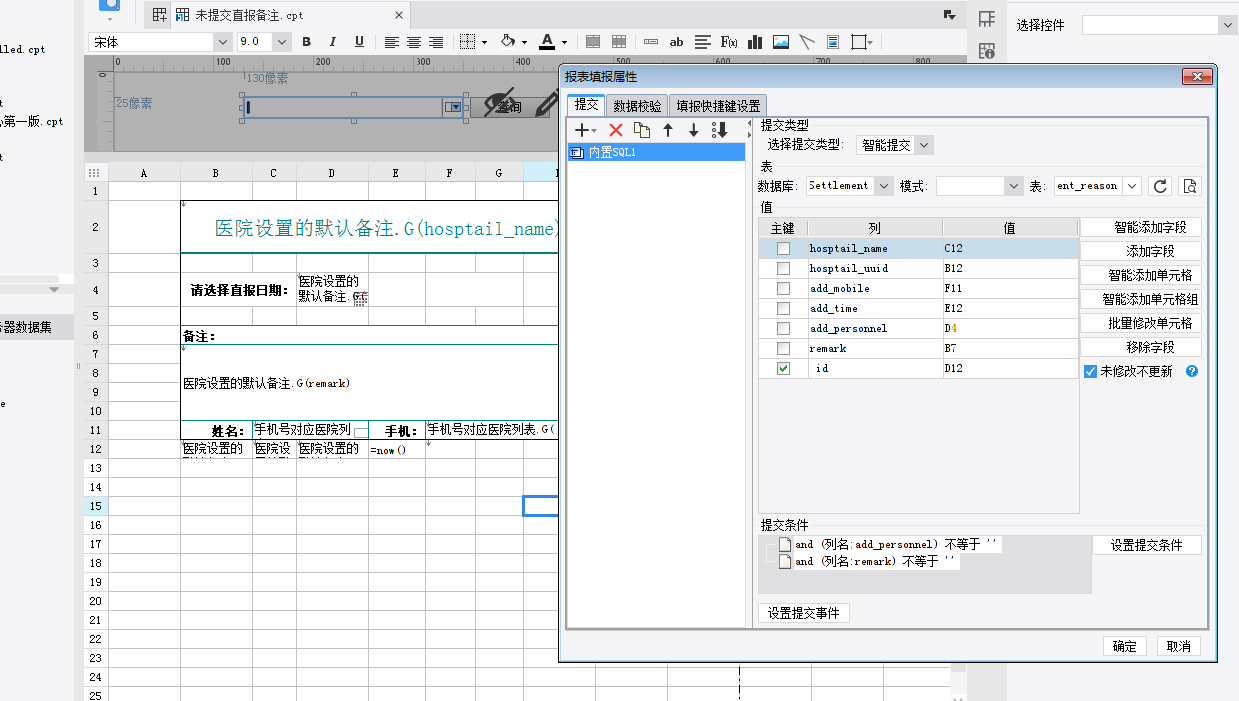
Task: Delete the submit item with the red X
Action: point(616,130)
